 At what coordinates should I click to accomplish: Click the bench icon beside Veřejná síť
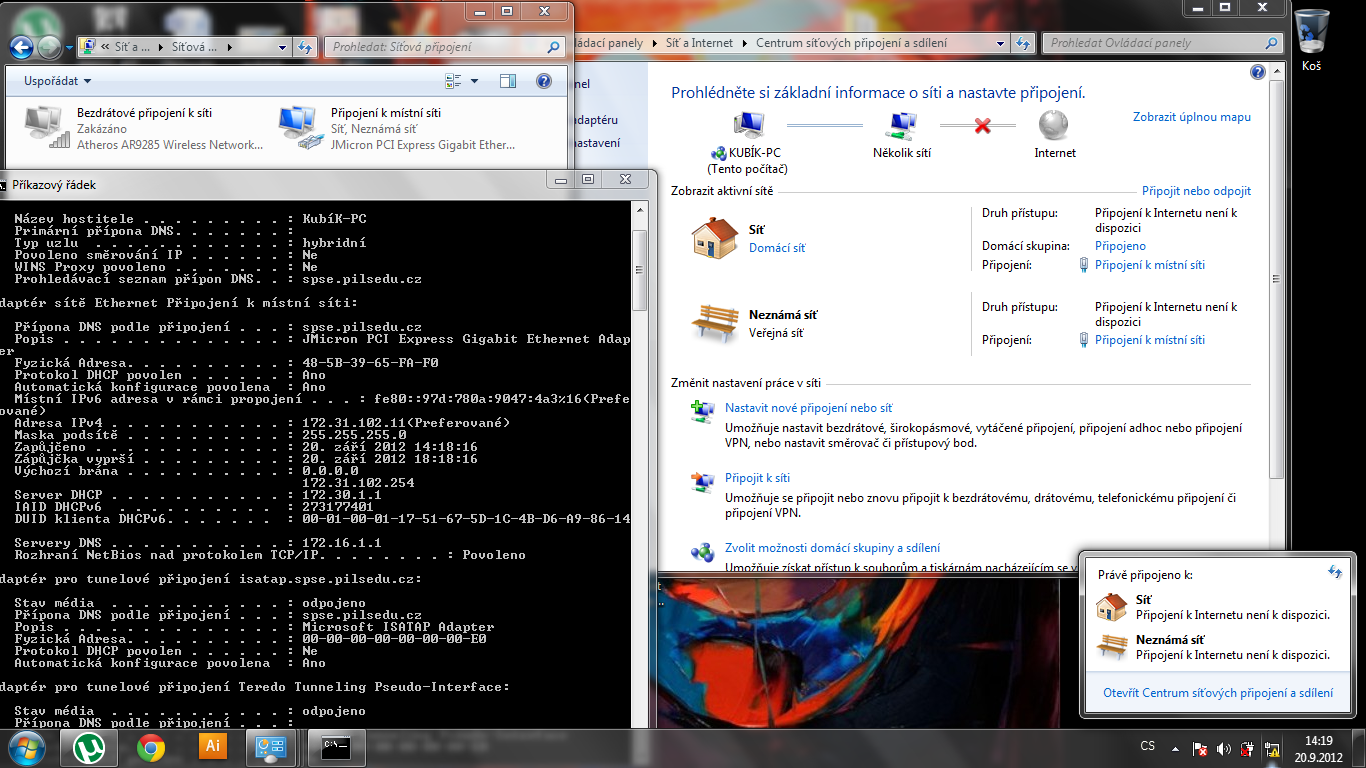(x=714, y=323)
